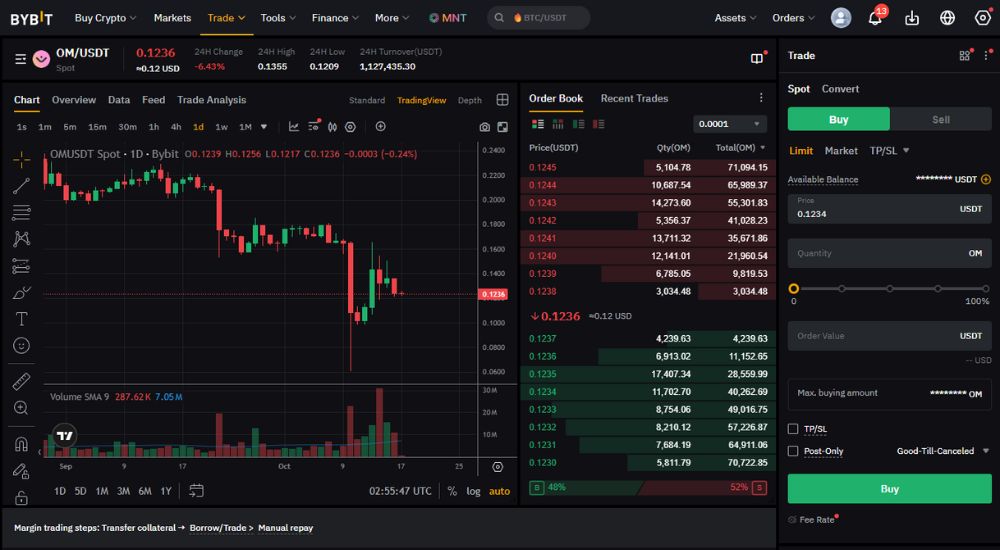Image resolution: width=1000 pixels, height=550 pixels.
Task: Show sell orders only view
Action: pyautogui.click(x=598, y=124)
